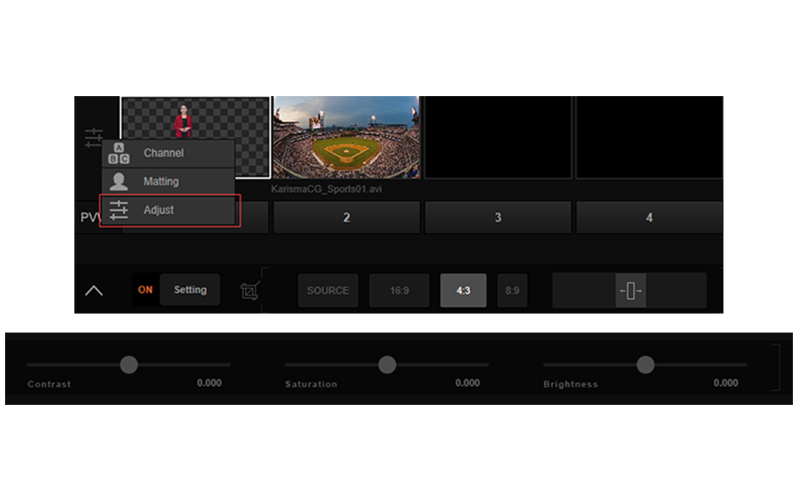The height and width of the screenshot is (500, 800).
Task: Click the adjust sliders icon beside first thumbnail
Action: coord(94,138)
